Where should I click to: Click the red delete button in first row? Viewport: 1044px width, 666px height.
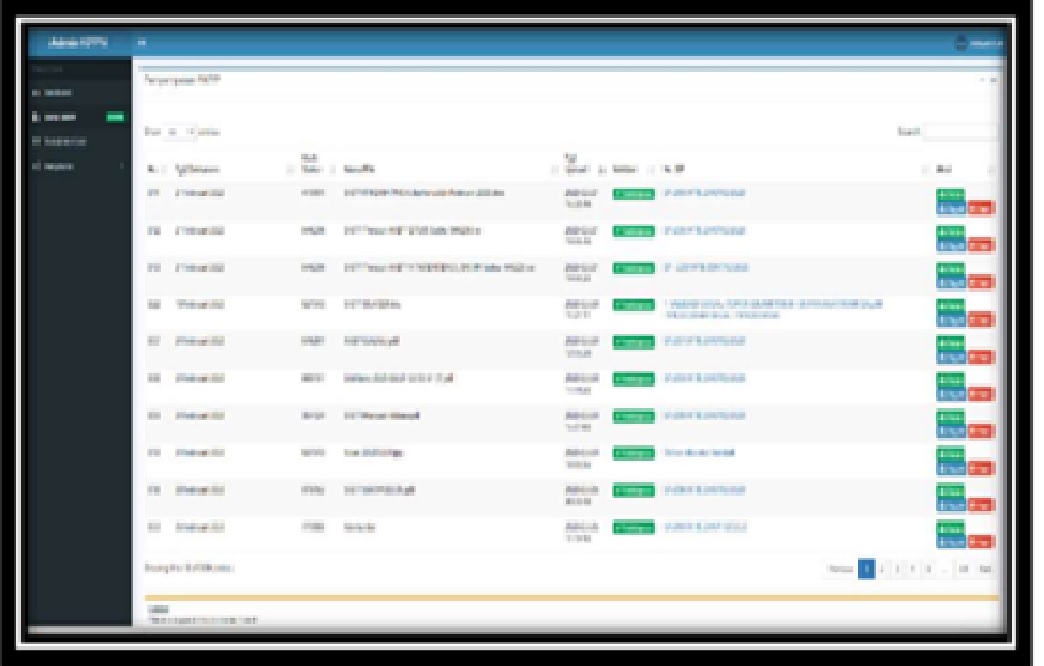tap(981, 208)
